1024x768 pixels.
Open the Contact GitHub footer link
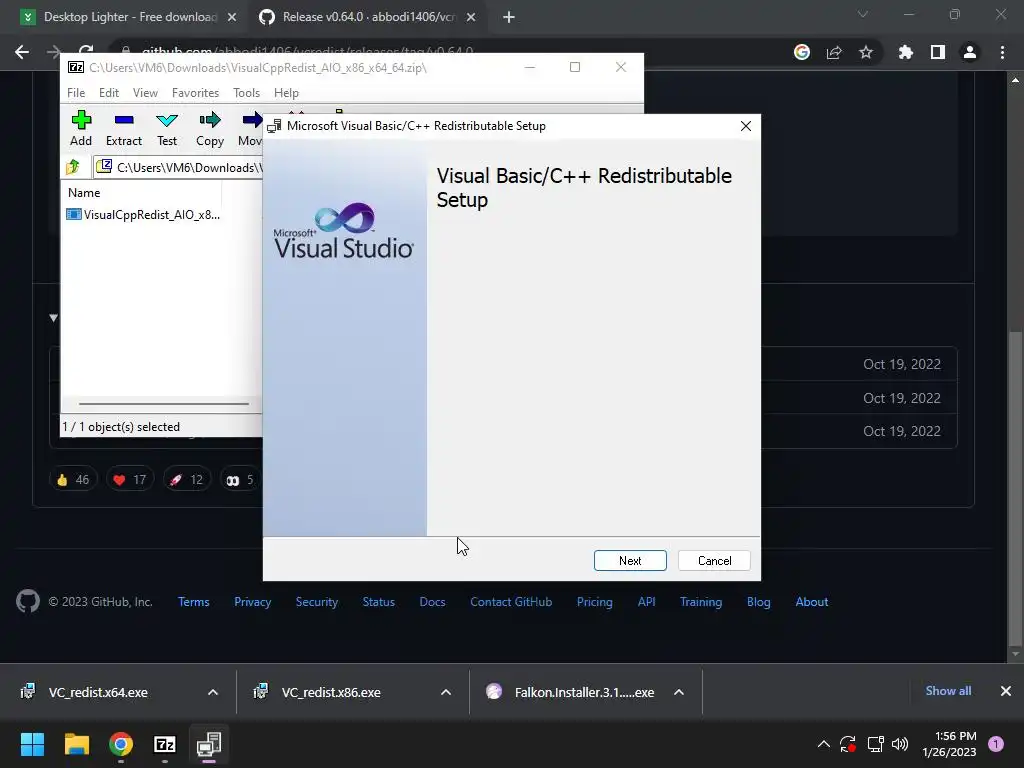[511, 601]
